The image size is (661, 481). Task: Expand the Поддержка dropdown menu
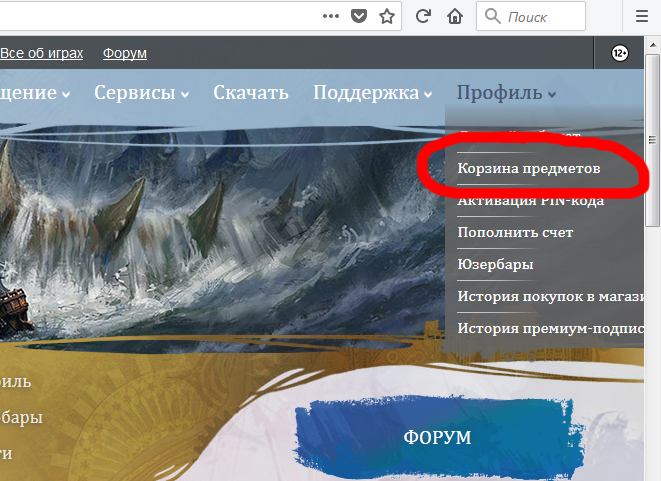[373, 92]
